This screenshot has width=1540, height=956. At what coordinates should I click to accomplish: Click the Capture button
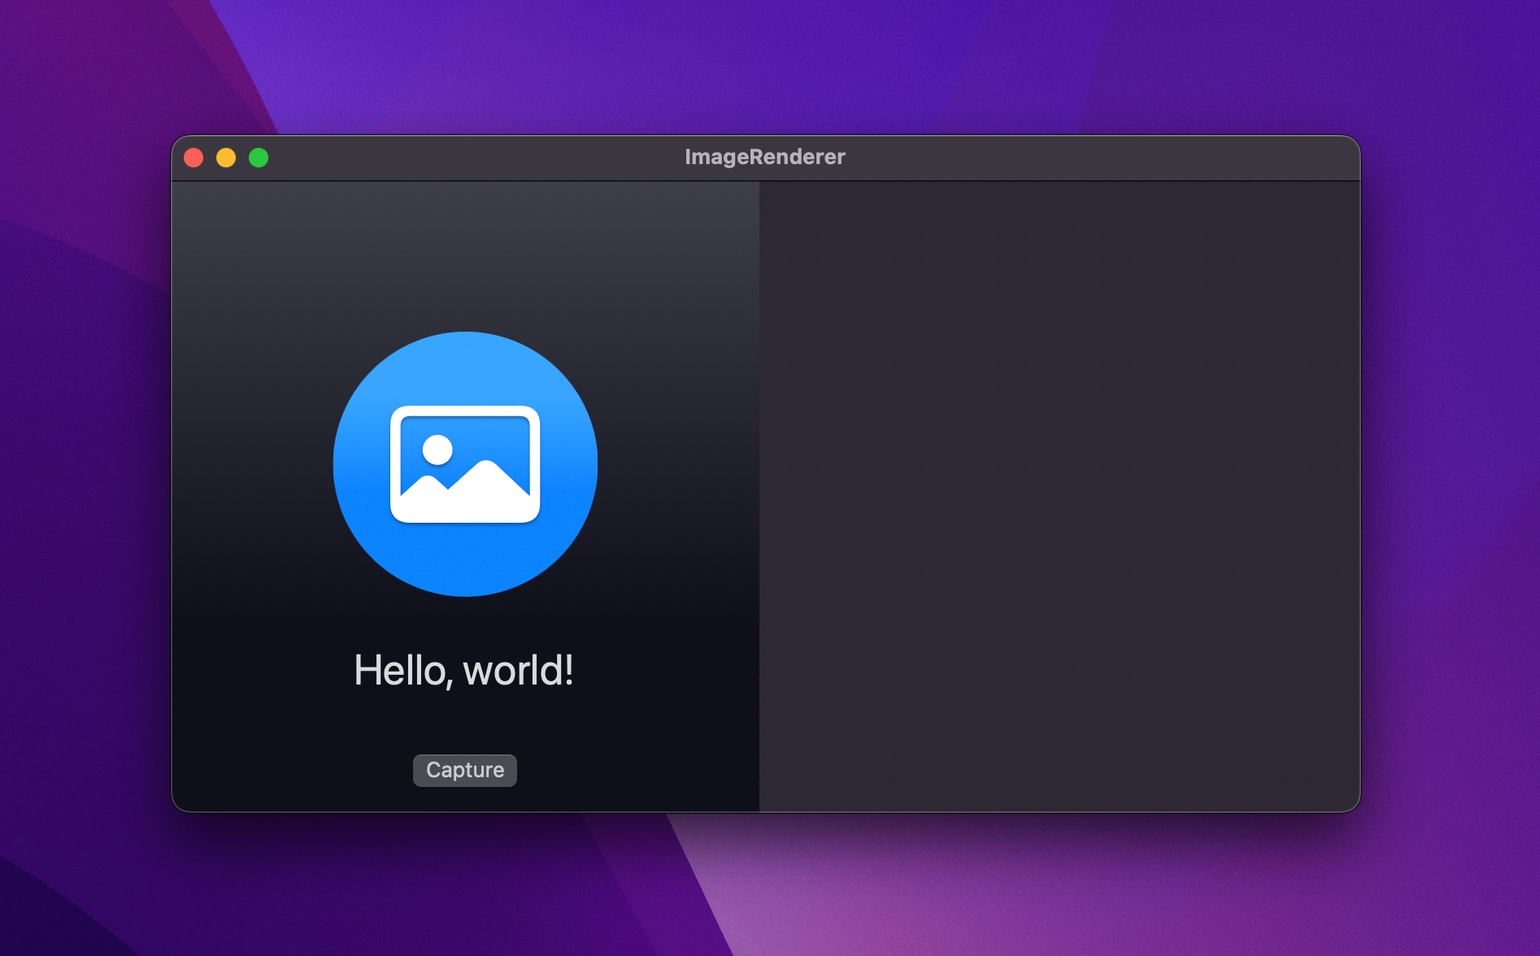pos(465,770)
